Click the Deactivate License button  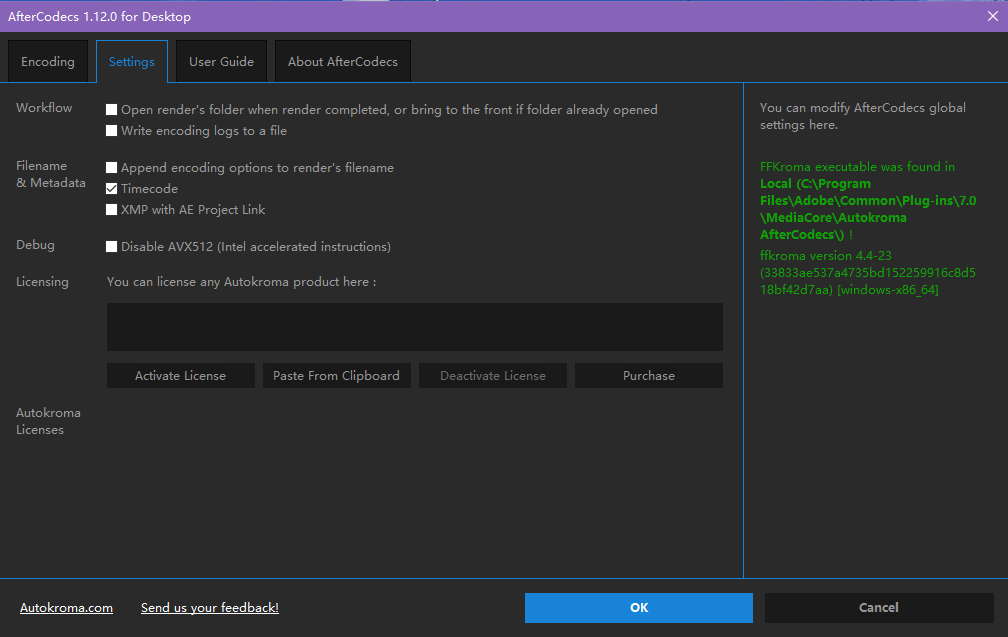coord(492,375)
